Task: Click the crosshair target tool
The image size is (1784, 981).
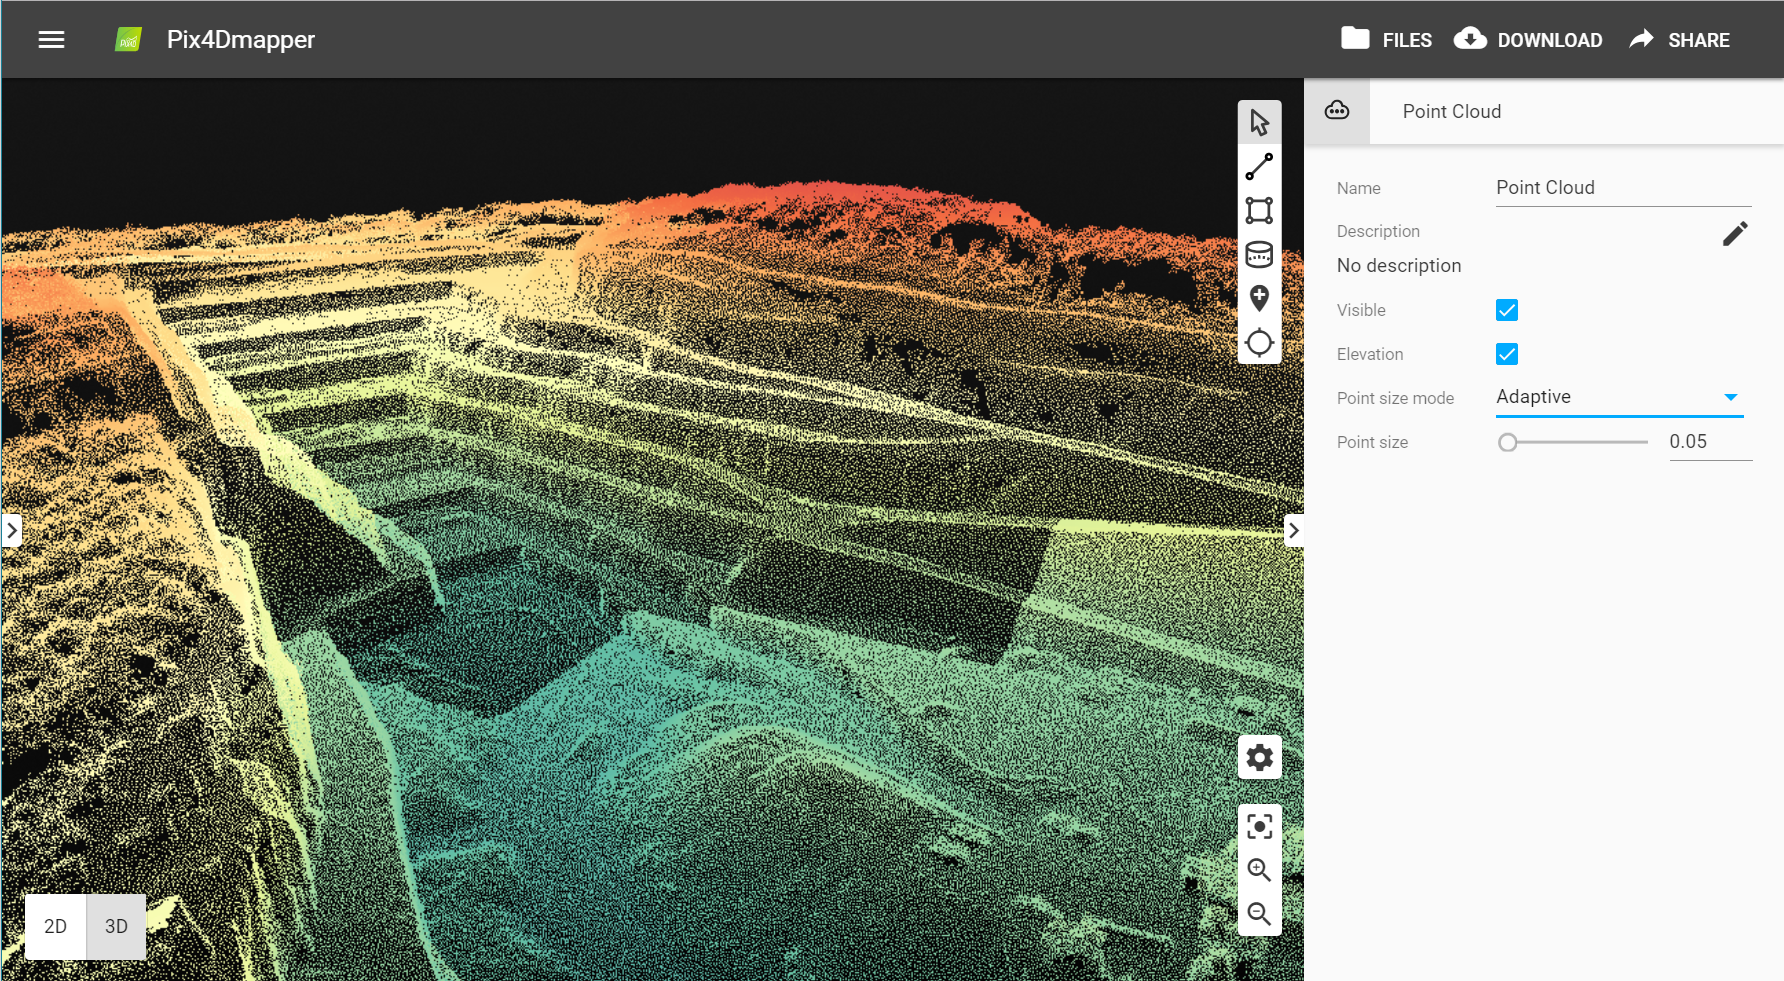Action: 1259,343
